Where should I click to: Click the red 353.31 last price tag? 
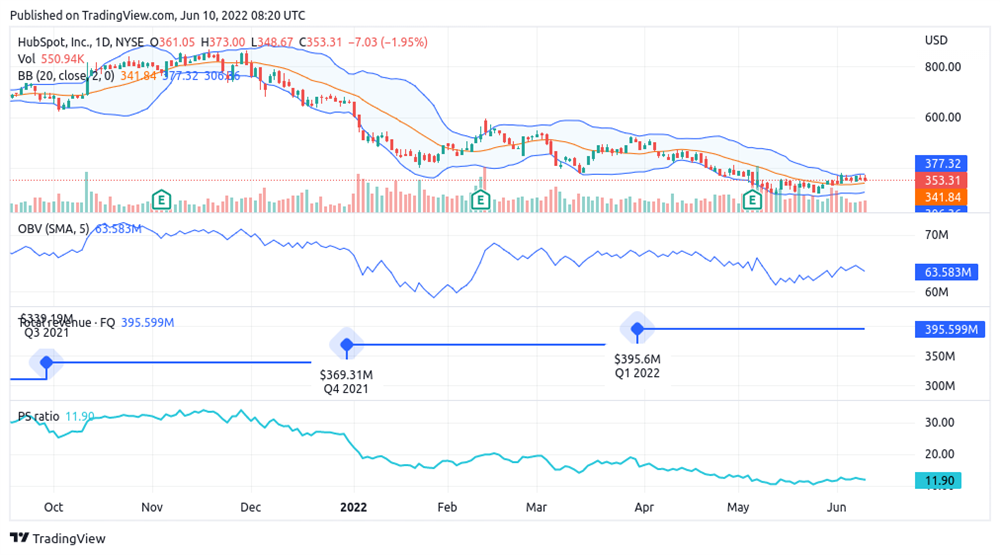[945, 181]
